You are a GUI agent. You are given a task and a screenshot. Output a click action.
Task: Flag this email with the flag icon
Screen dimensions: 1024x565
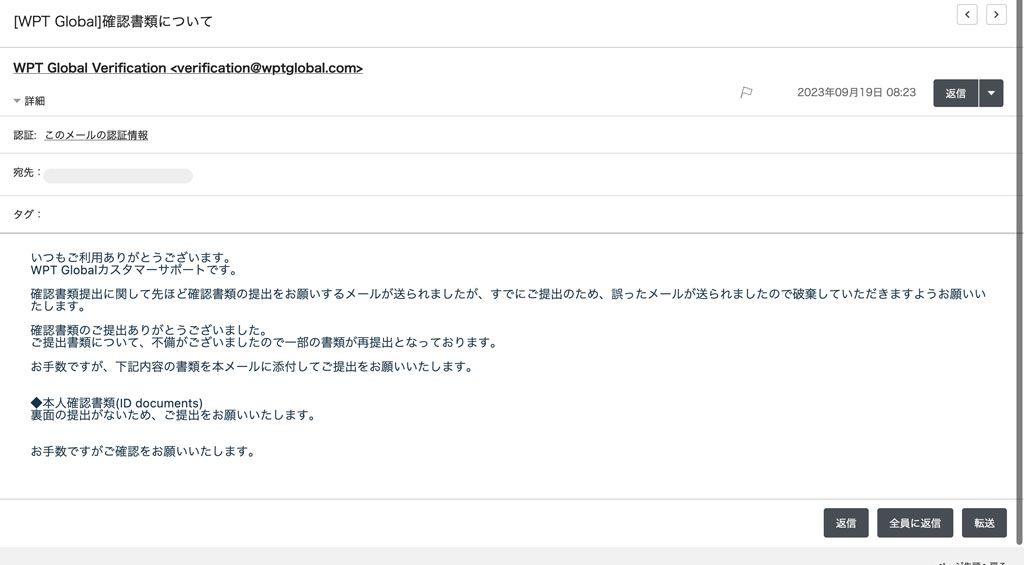click(x=746, y=93)
